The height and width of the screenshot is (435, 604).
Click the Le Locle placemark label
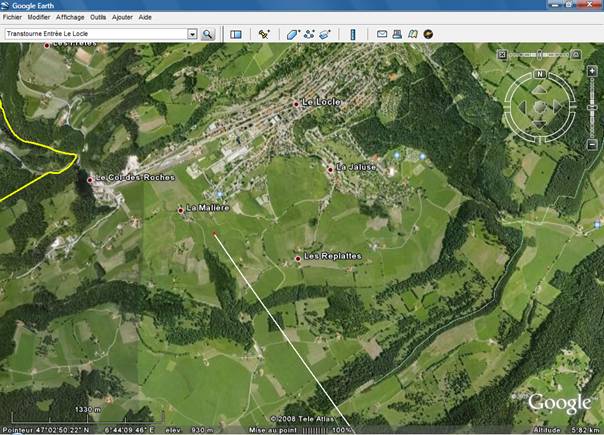coord(321,103)
